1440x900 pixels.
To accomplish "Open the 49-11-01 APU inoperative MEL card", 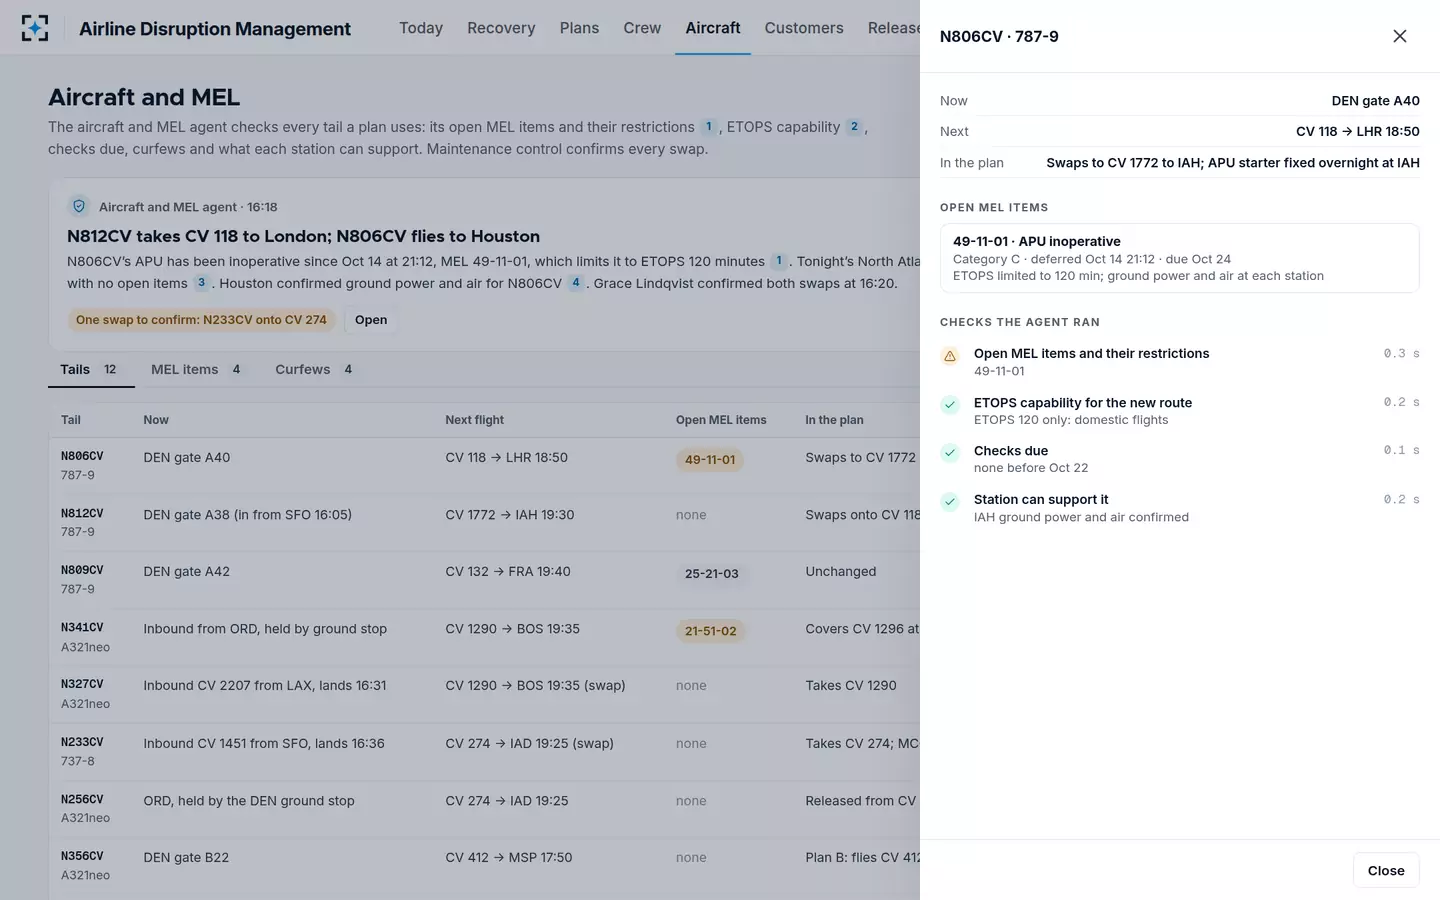I will (1179, 258).
